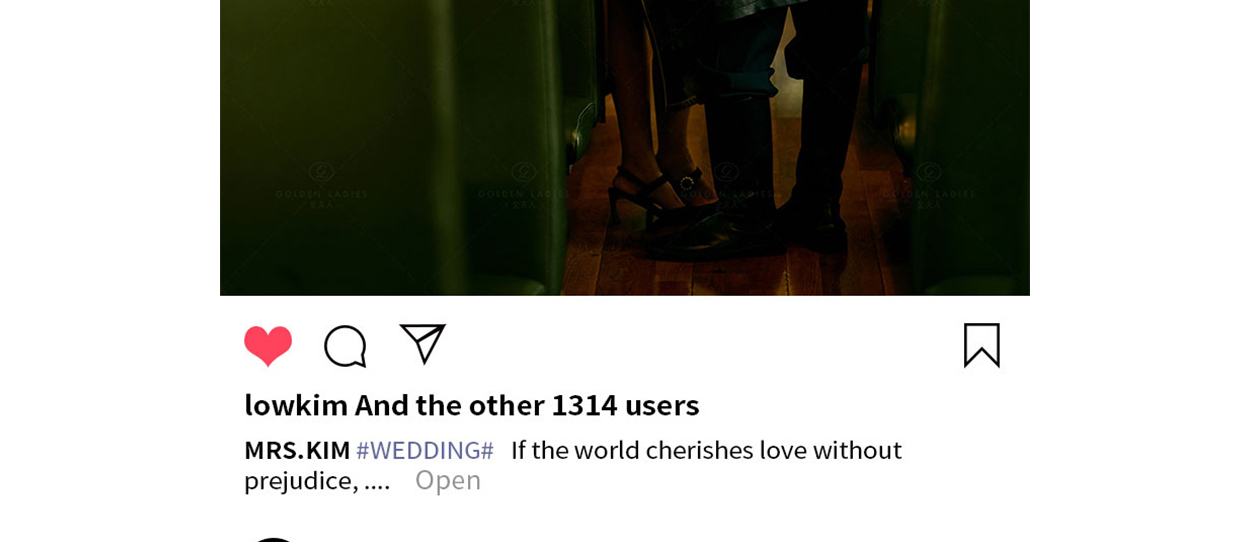Click the truncation ellipsis after "prejudice,"
The image size is (1250, 542).
[x=377, y=482]
